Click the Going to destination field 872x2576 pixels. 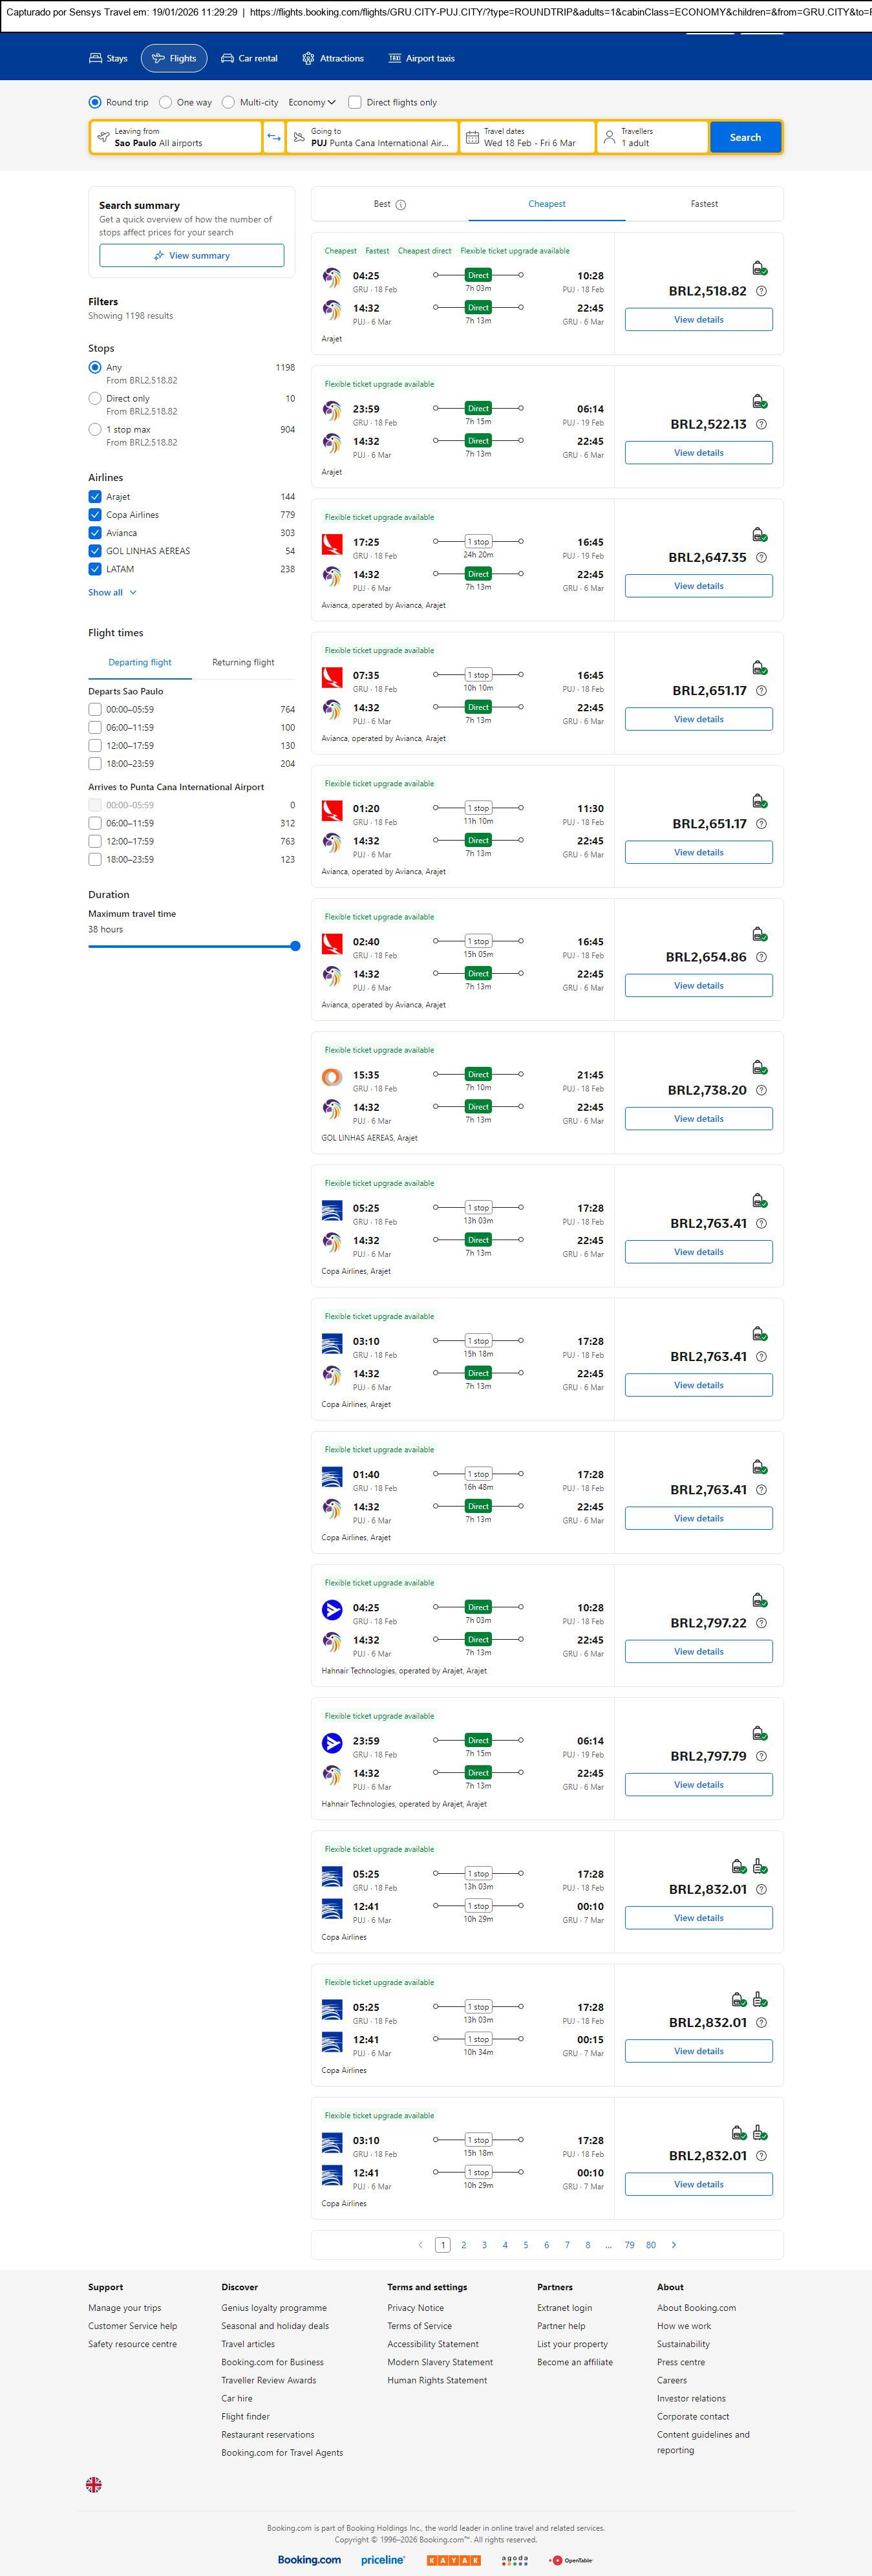[x=373, y=137]
